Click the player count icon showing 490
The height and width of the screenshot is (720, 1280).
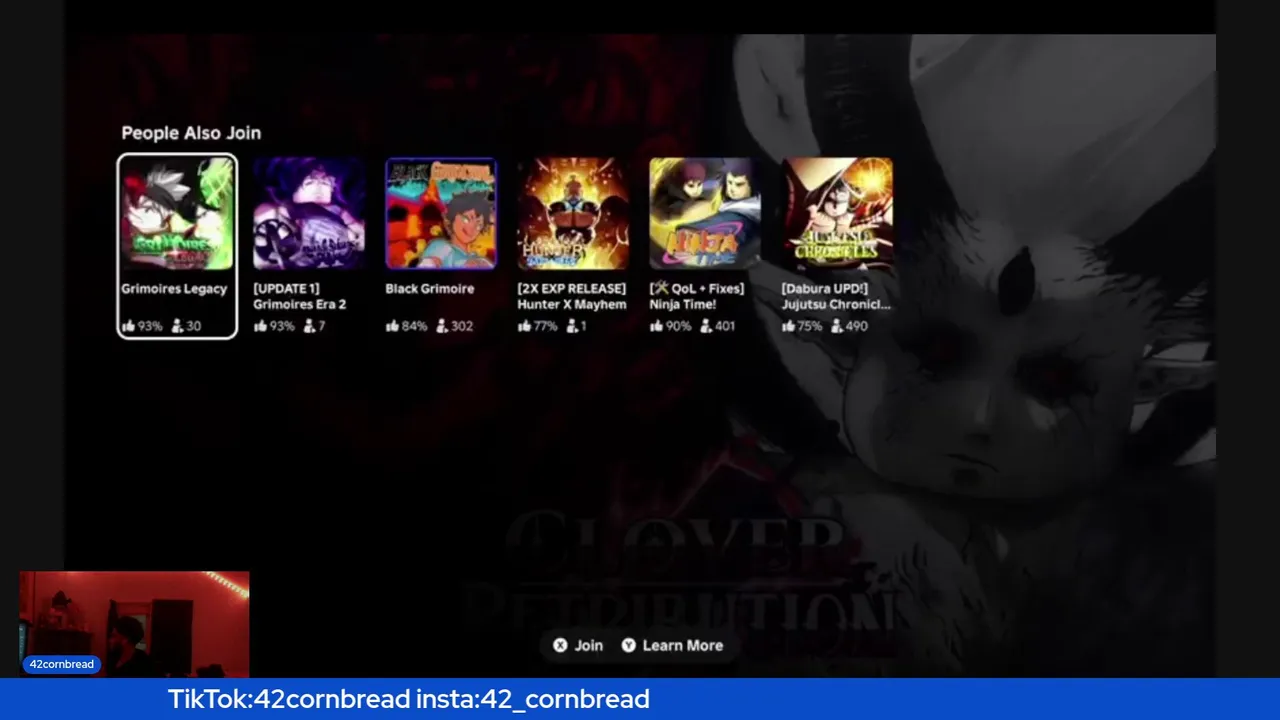[837, 326]
